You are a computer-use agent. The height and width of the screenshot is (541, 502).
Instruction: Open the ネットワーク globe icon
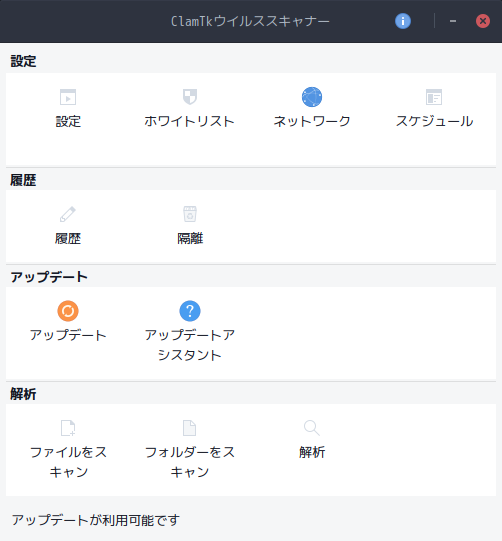312,97
